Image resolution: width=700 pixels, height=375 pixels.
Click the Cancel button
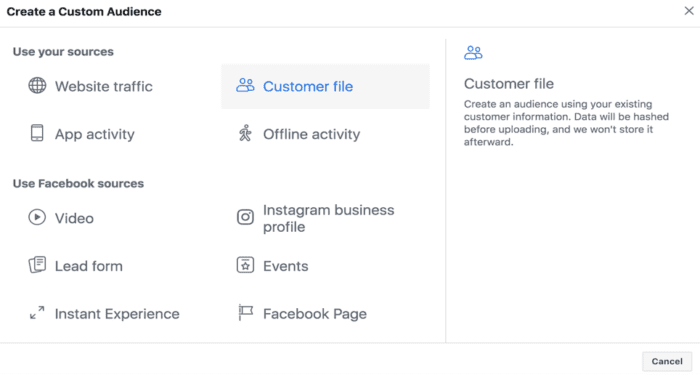click(667, 362)
